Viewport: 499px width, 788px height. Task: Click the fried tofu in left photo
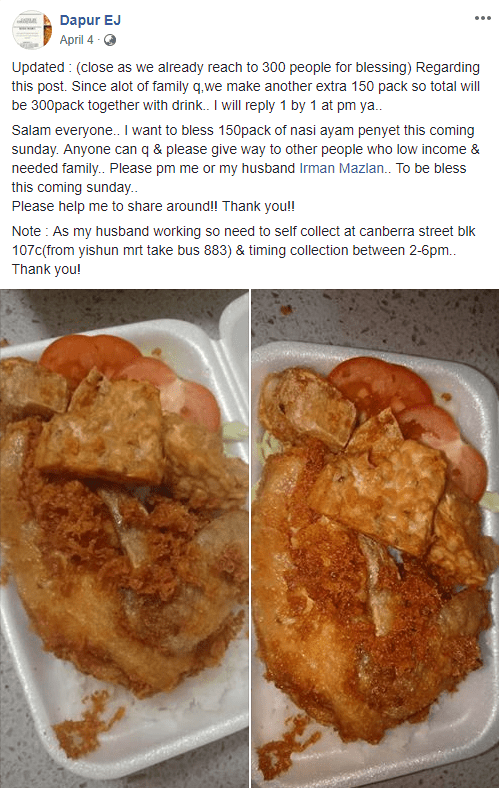pyautogui.click(x=101, y=432)
